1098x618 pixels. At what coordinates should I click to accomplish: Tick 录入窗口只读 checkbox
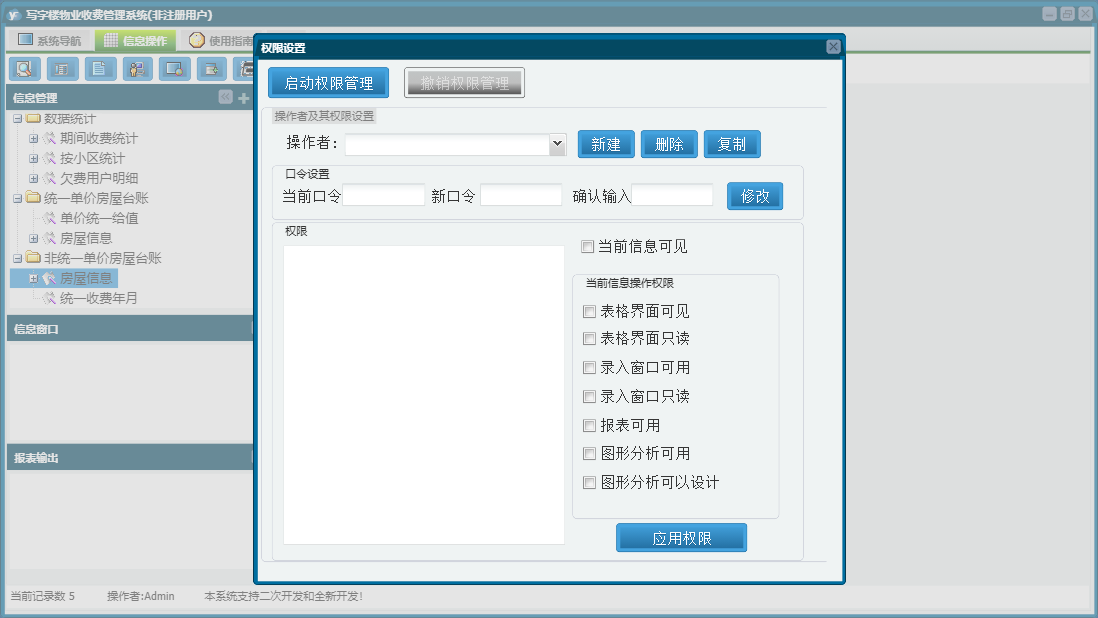click(590, 397)
